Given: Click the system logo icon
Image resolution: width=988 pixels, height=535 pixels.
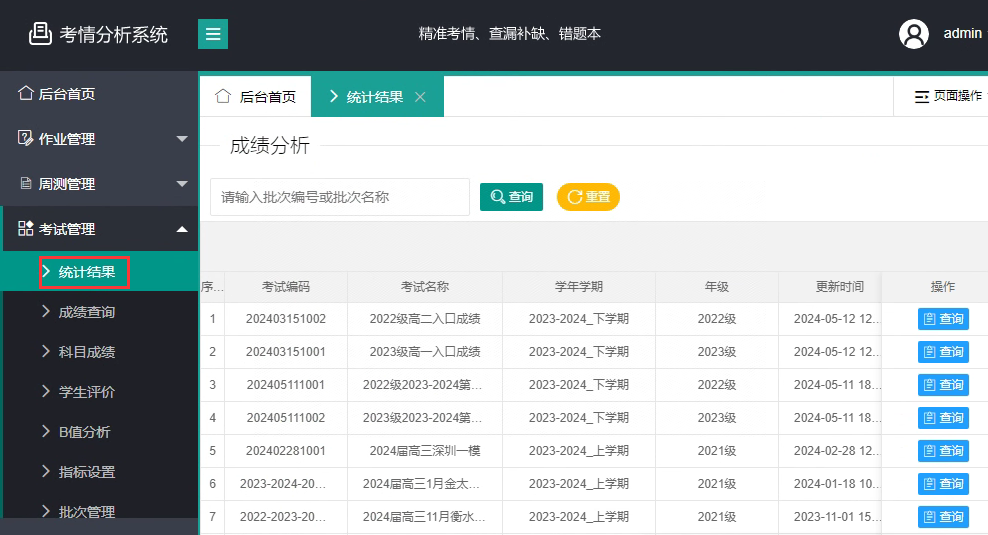Looking at the screenshot, I should point(40,34).
